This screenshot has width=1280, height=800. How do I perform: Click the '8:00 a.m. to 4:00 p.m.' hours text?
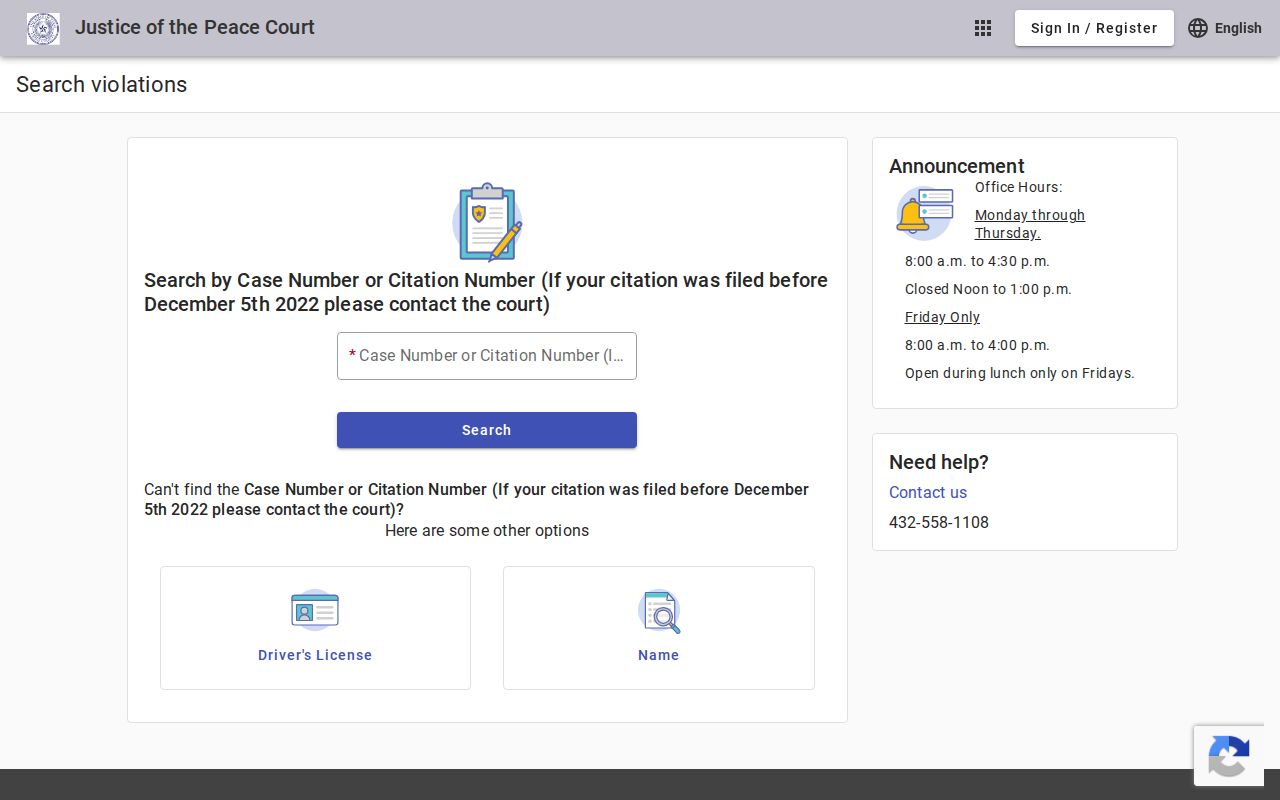[977, 345]
